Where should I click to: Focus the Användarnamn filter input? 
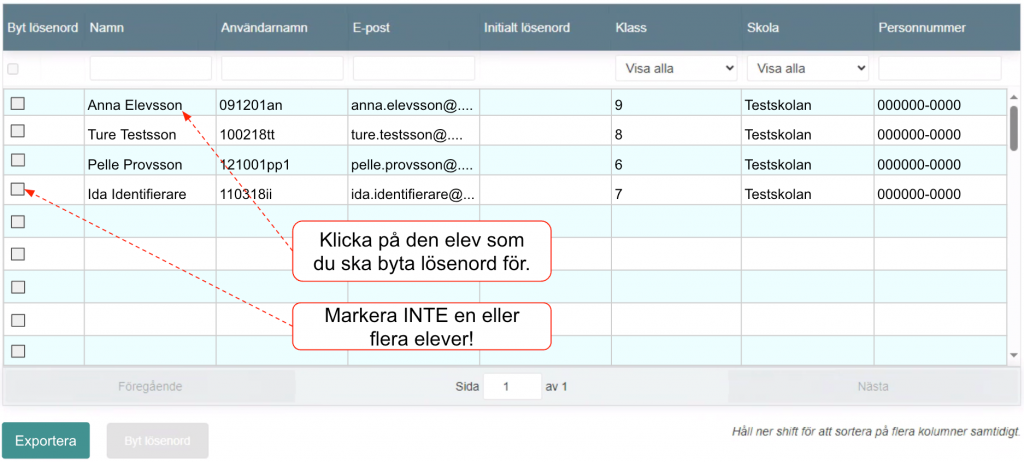282,68
